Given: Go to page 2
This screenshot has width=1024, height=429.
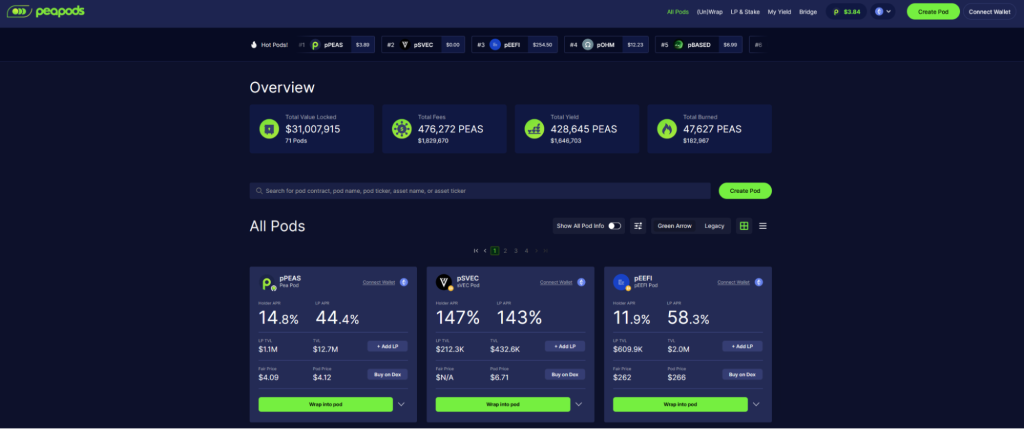Looking at the screenshot, I should (x=505, y=251).
